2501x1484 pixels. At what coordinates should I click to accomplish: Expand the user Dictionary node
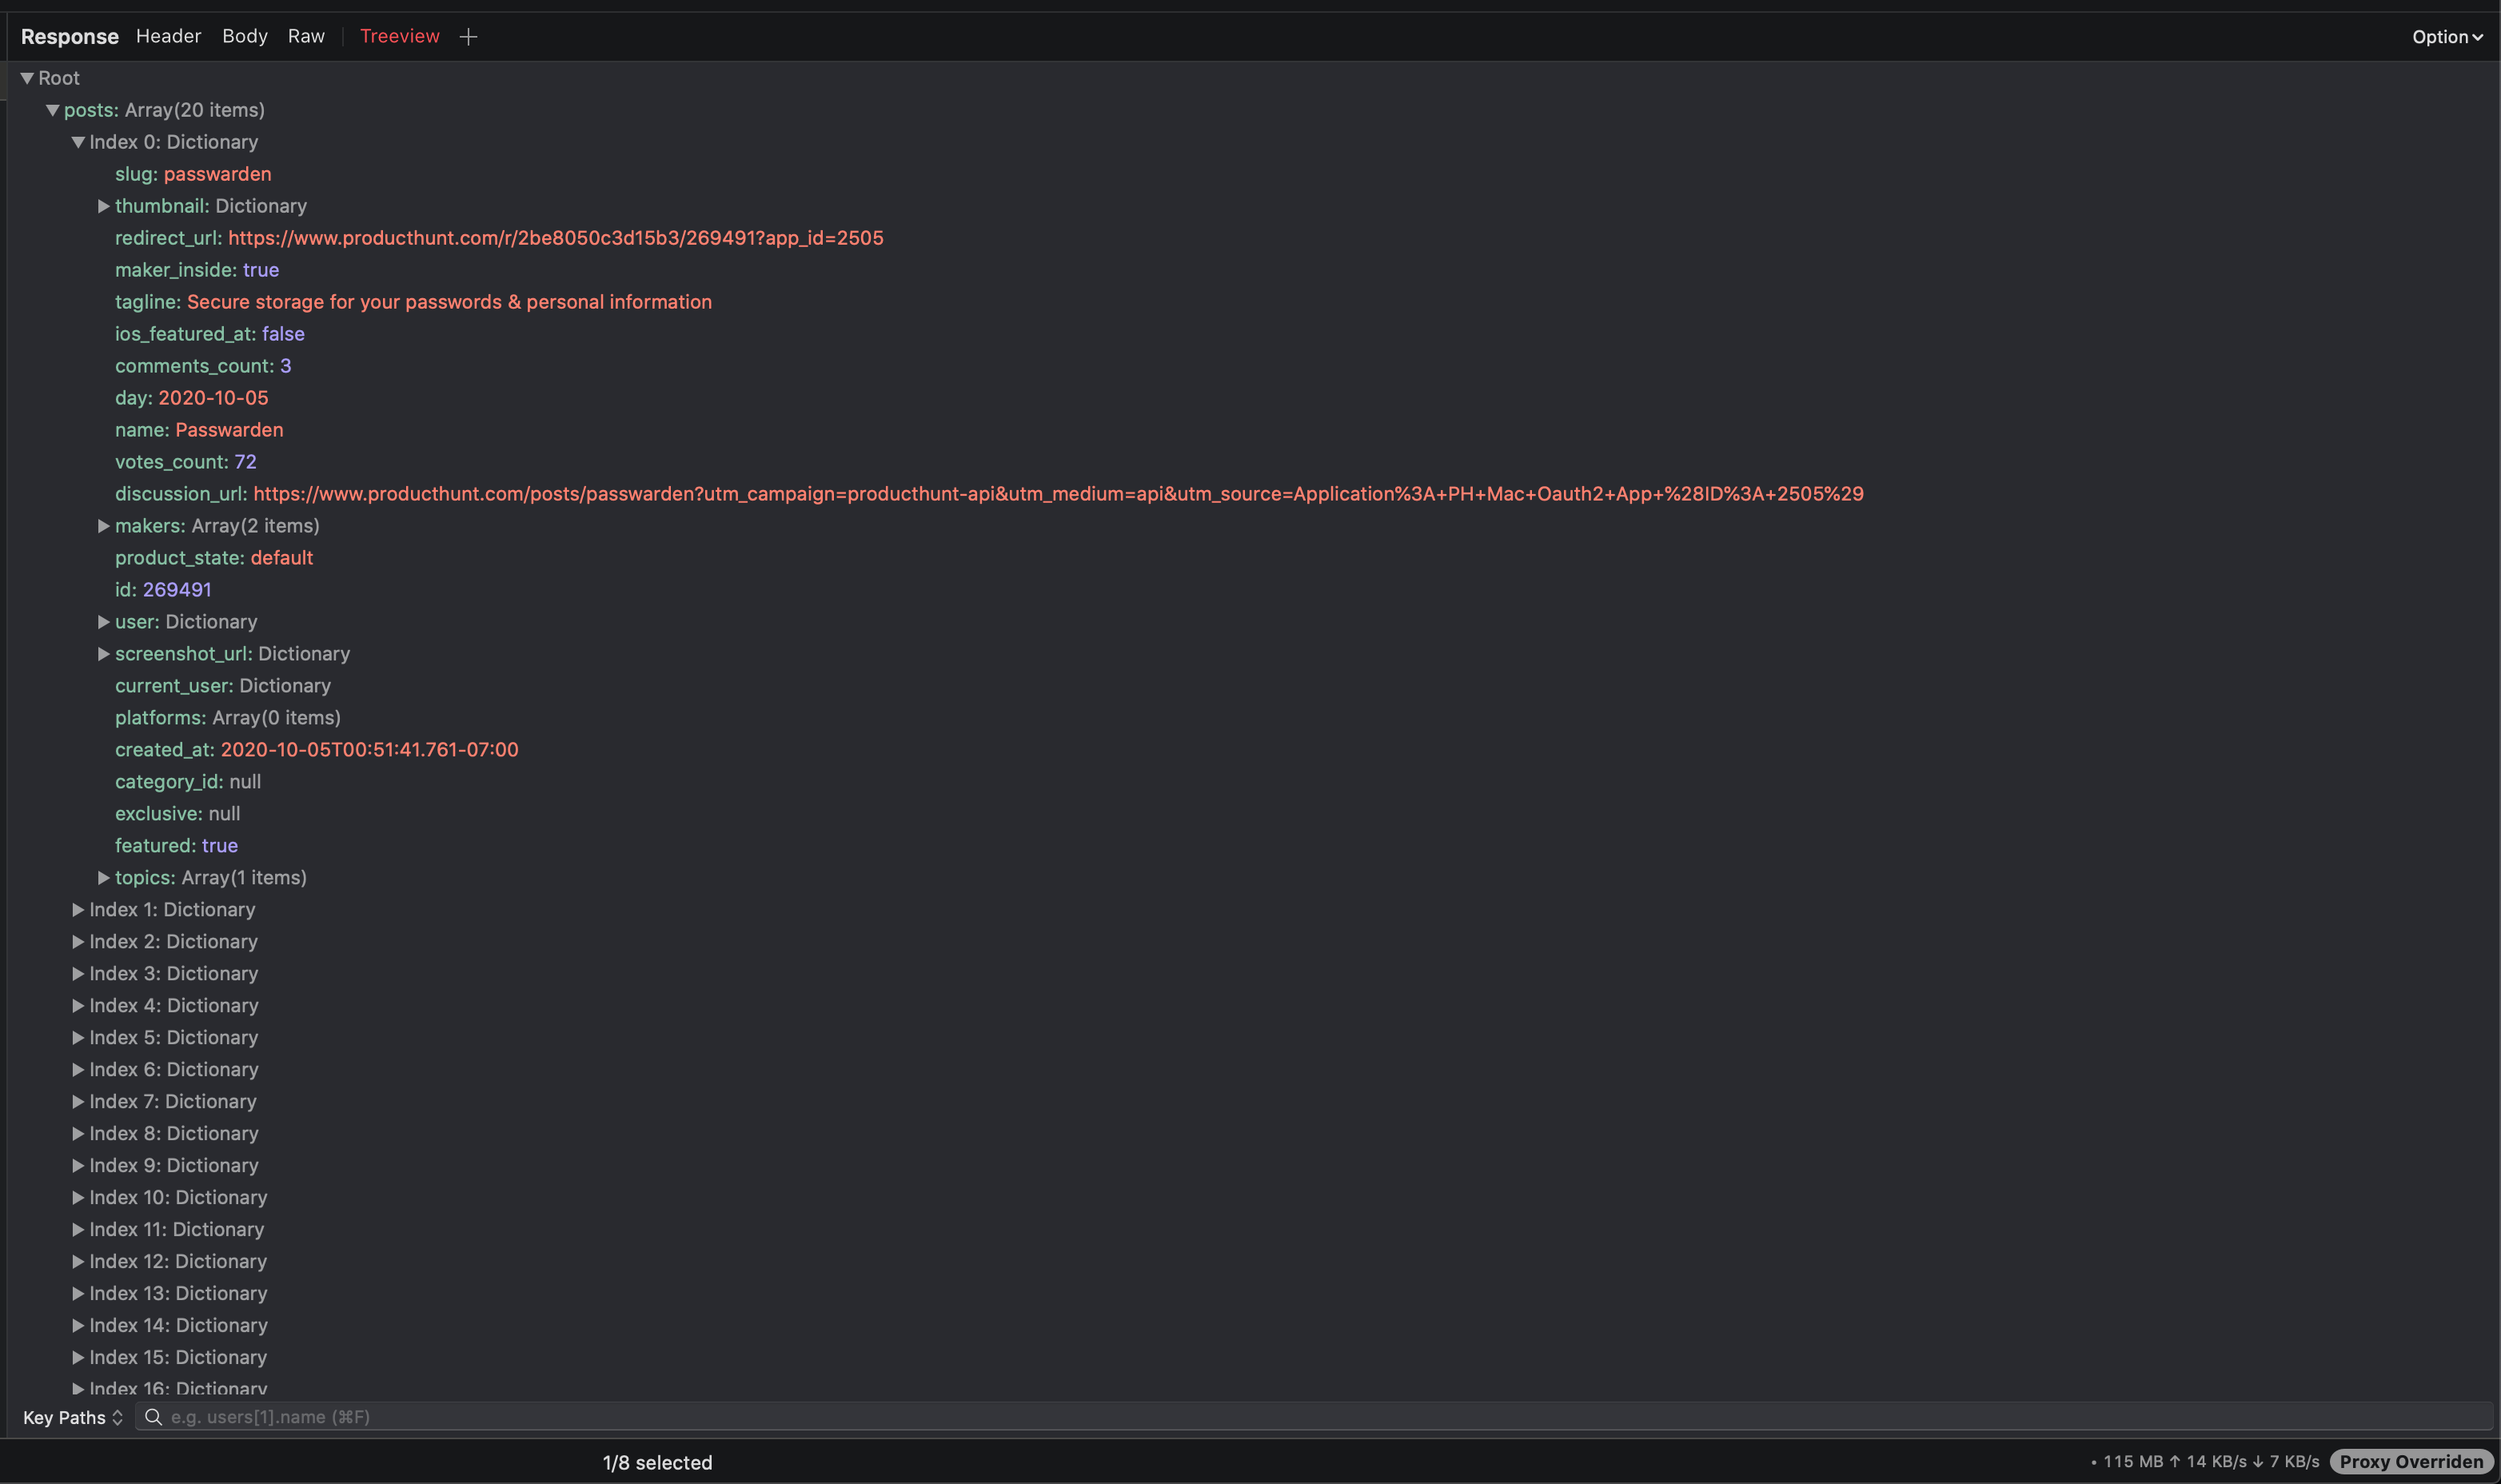(103, 622)
